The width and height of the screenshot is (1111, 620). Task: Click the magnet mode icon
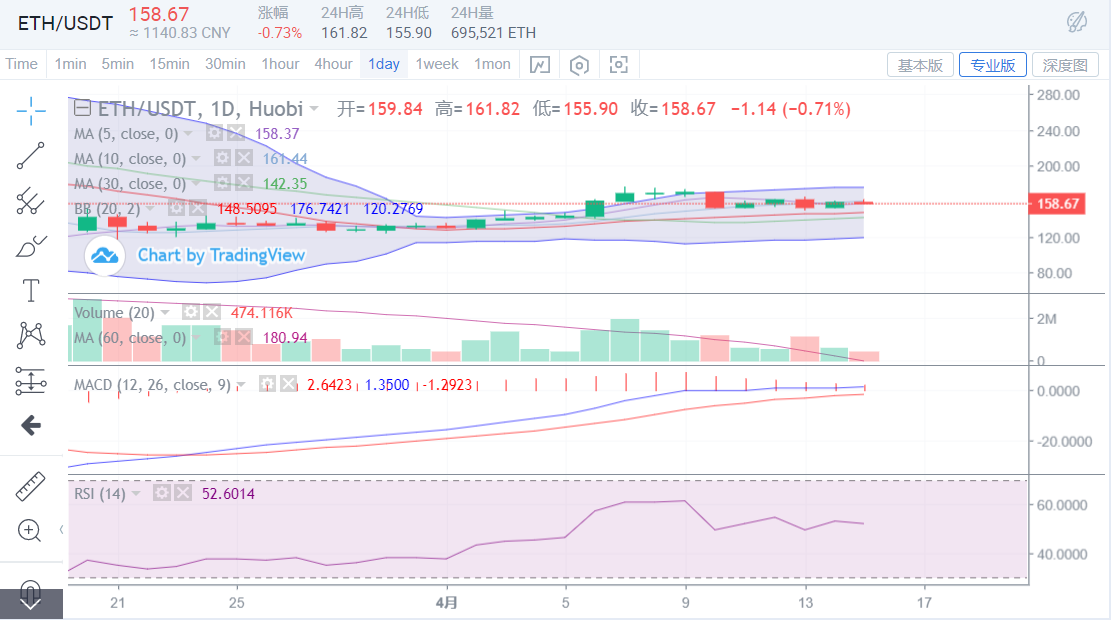click(x=30, y=594)
